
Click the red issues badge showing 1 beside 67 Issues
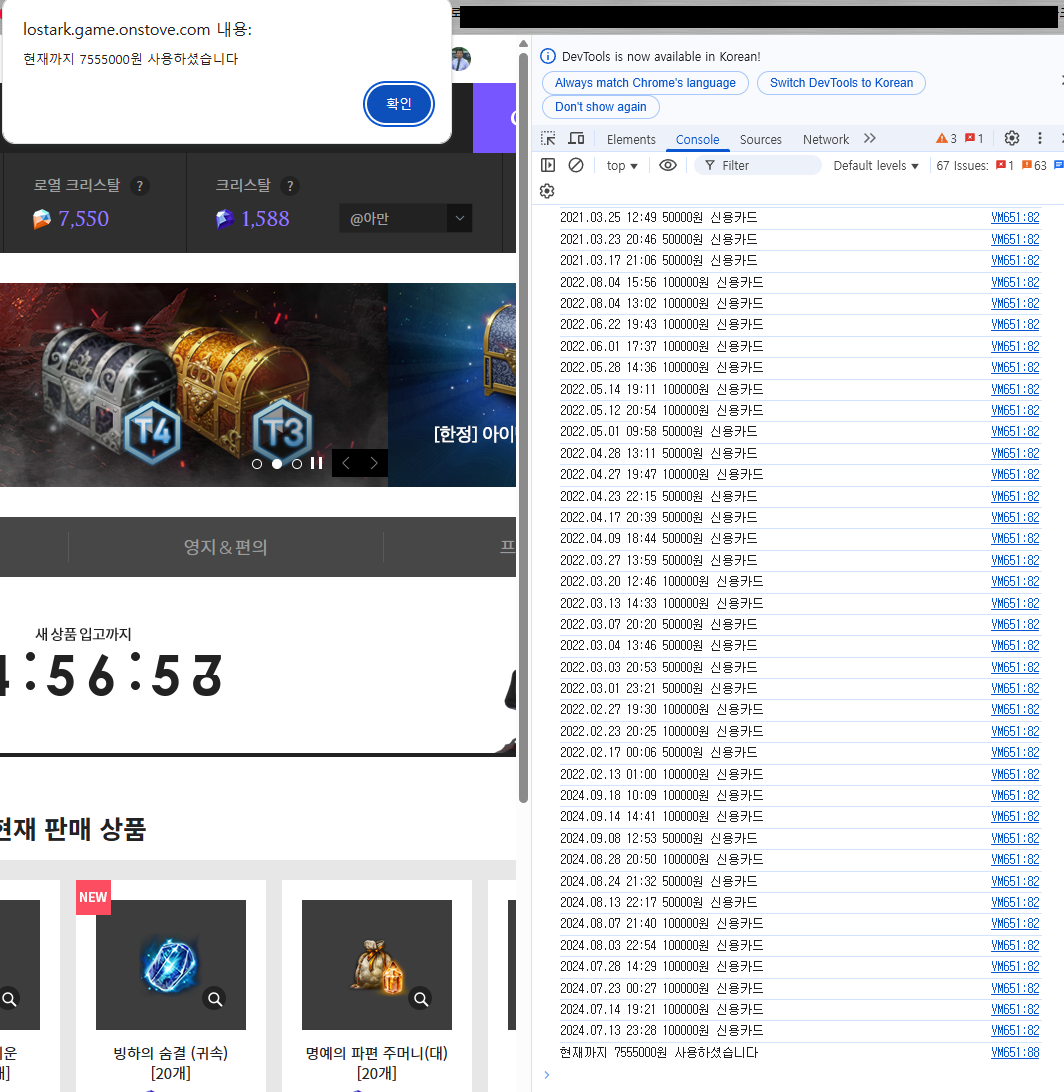tap(1005, 165)
